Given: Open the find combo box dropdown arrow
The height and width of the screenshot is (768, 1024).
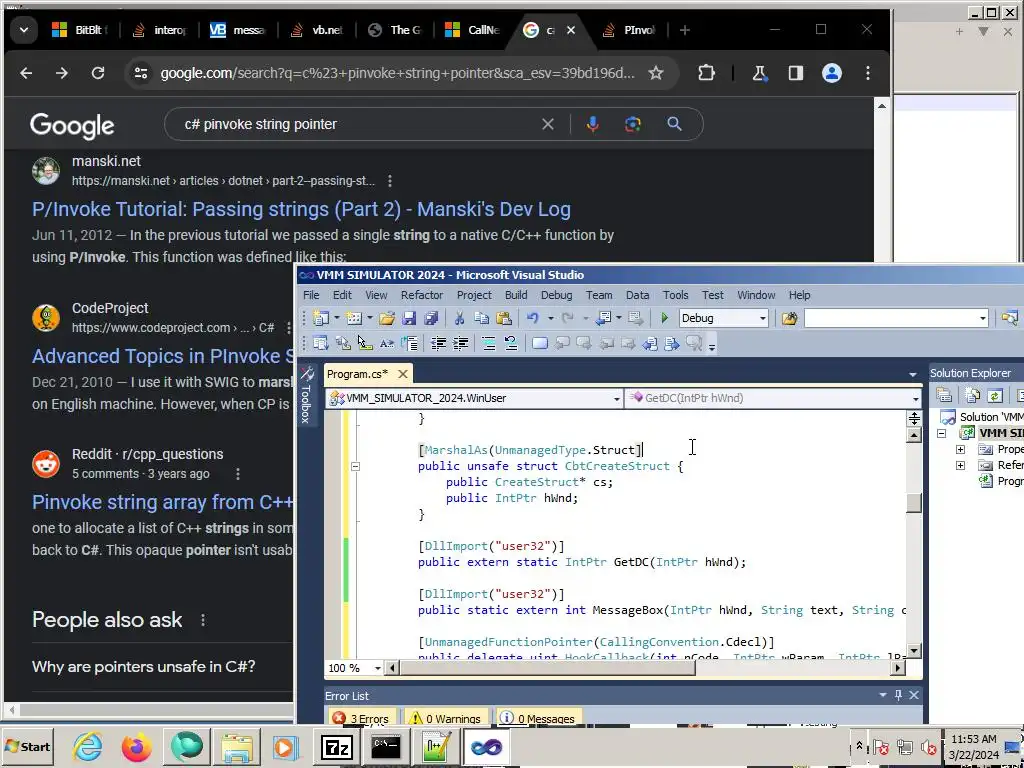Looking at the screenshot, I should (x=982, y=318).
